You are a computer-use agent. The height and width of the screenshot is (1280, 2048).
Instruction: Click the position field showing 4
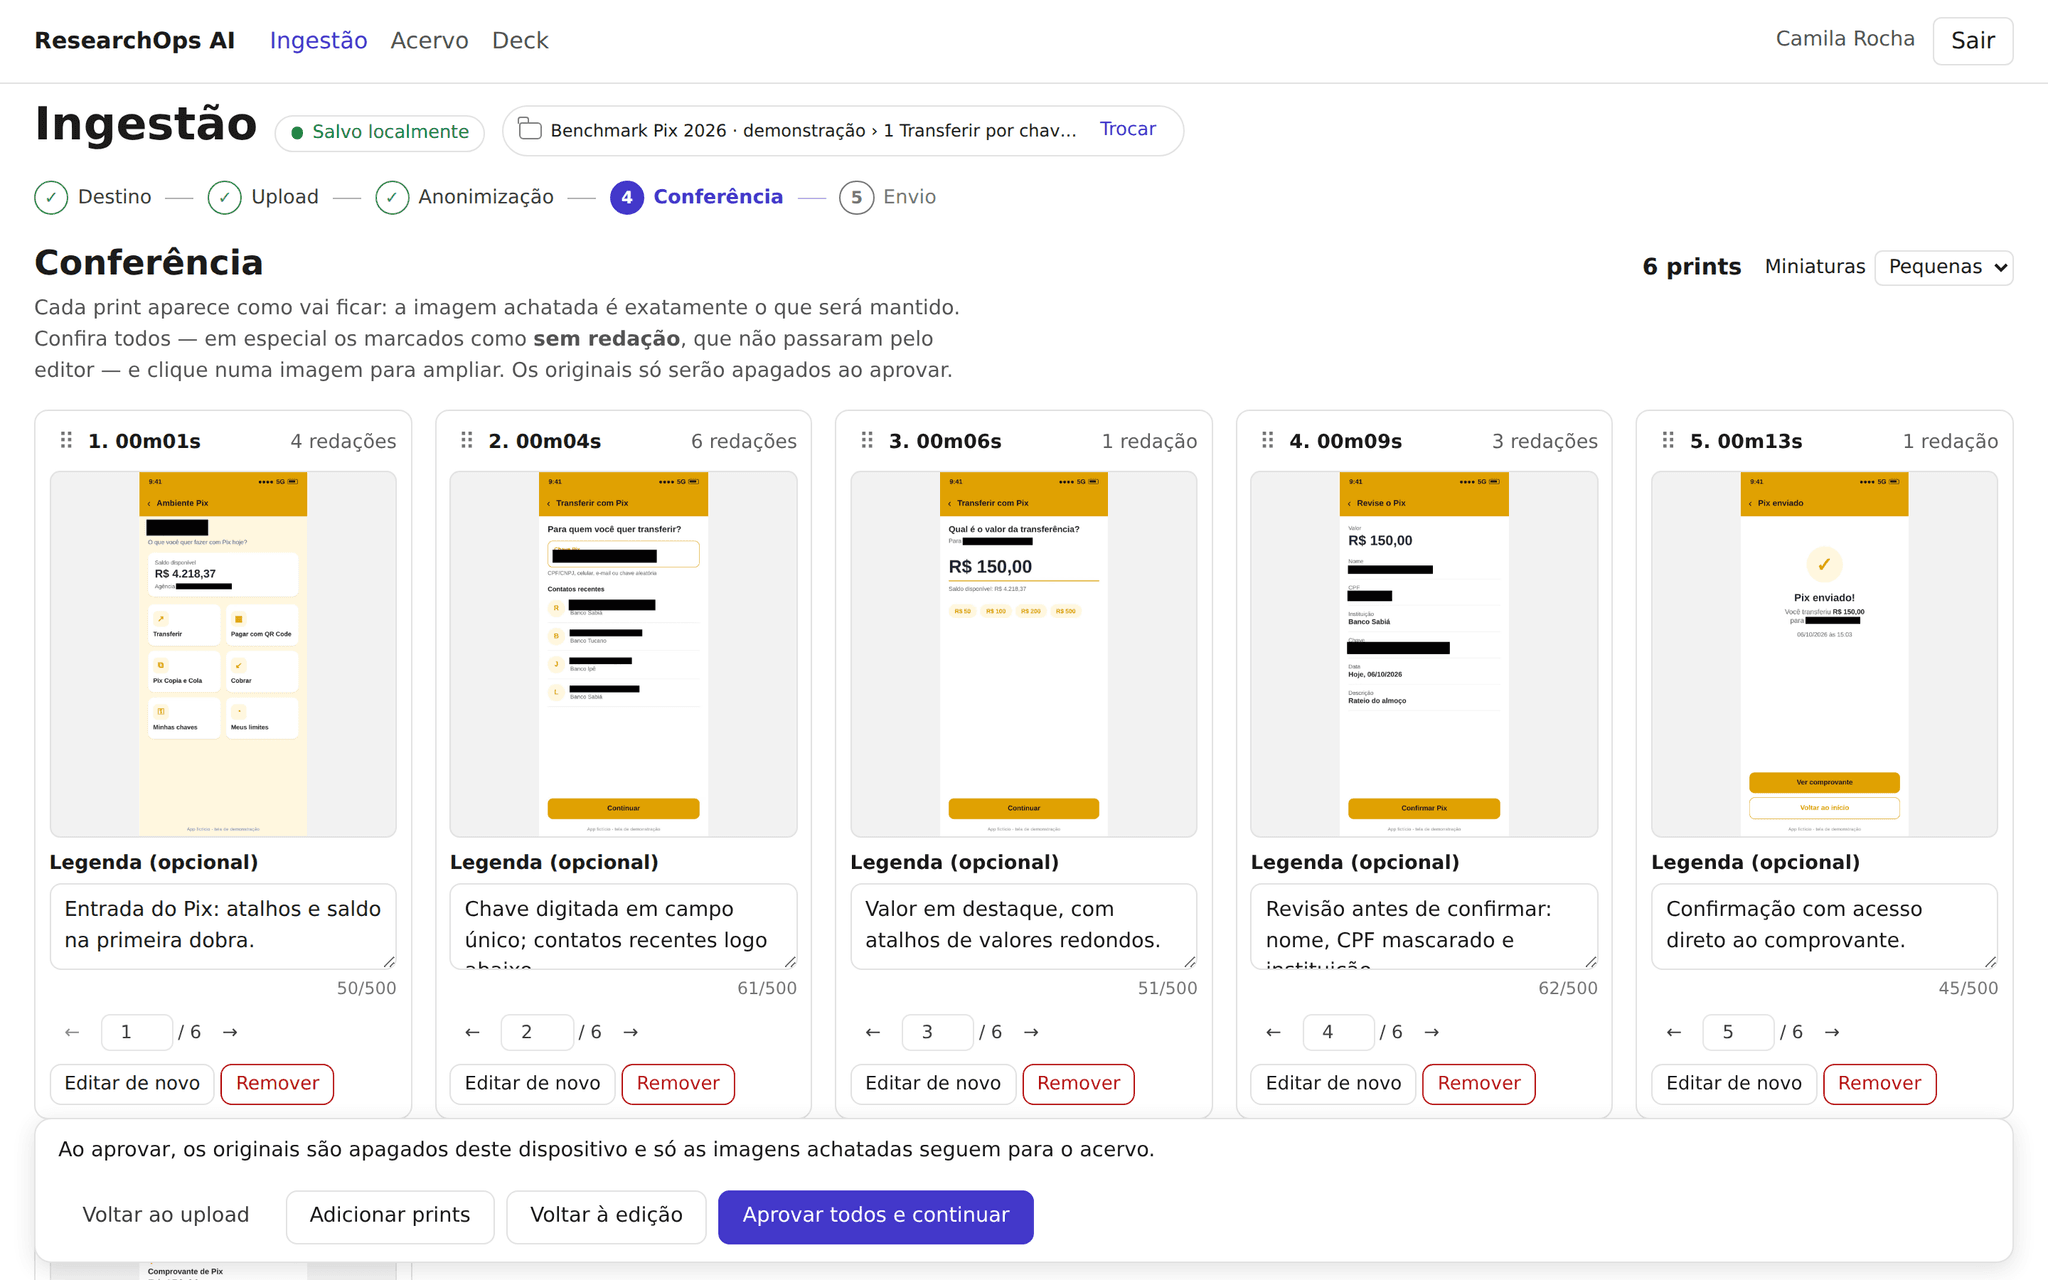tap(1338, 1032)
